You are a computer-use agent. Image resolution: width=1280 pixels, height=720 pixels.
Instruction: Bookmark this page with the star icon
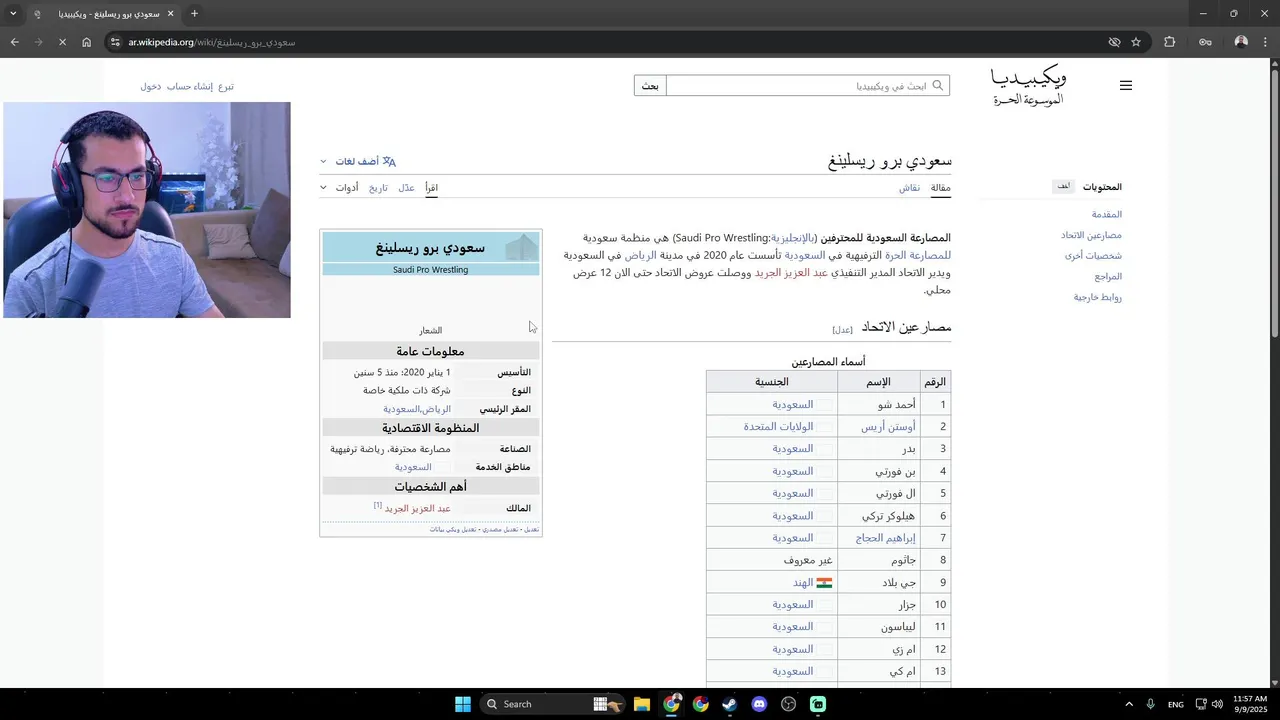tap(1136, 42)
